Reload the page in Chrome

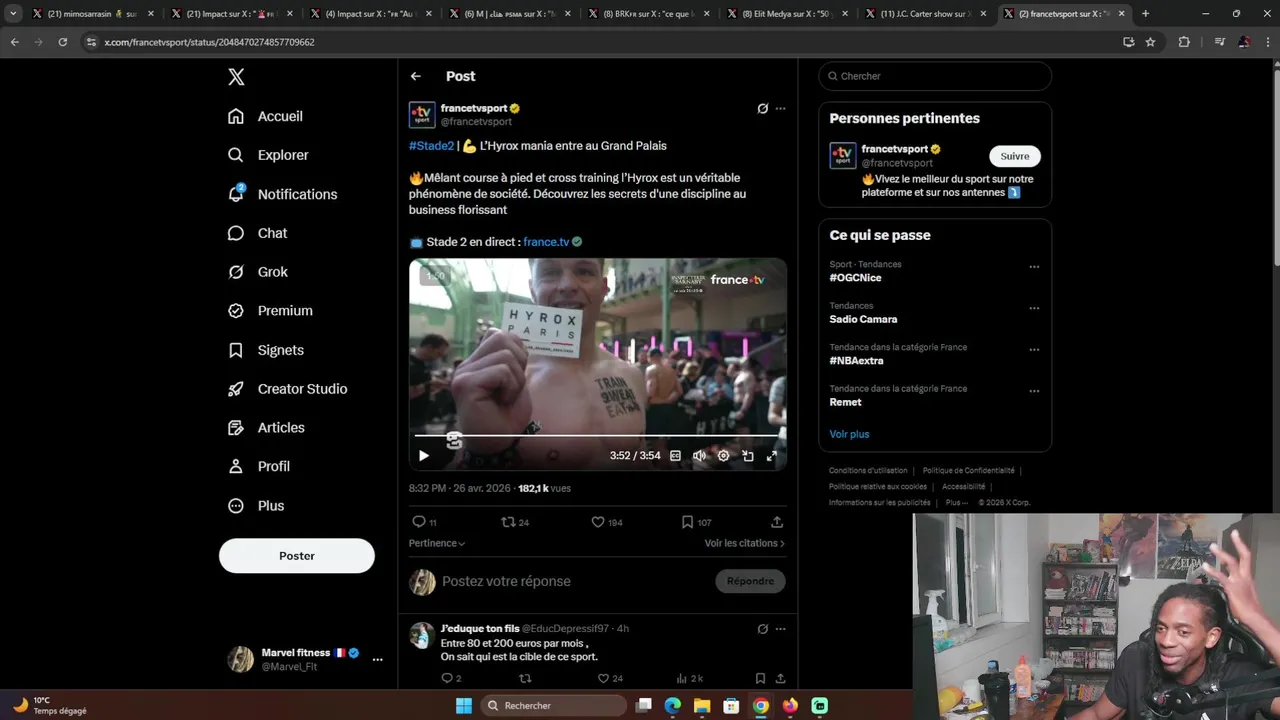coord(62,42)
